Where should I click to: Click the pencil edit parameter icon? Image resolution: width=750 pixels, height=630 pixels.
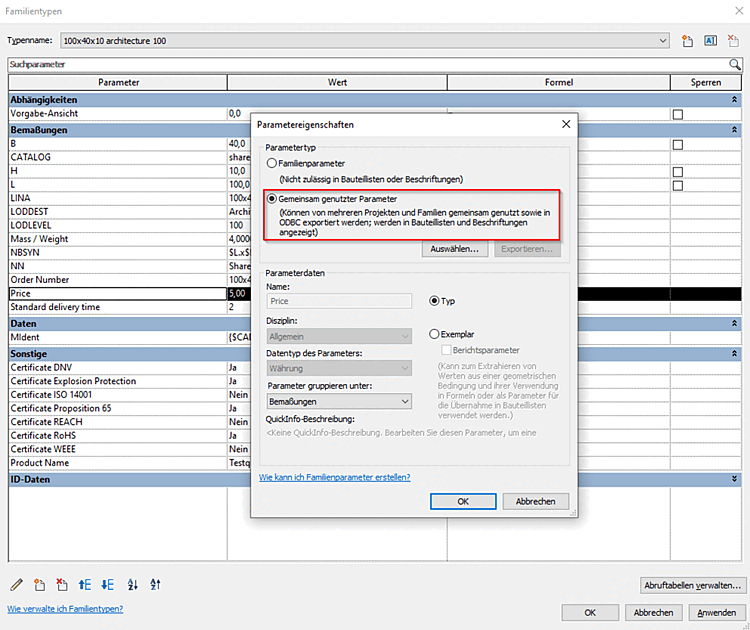click(x=16, y=584)
